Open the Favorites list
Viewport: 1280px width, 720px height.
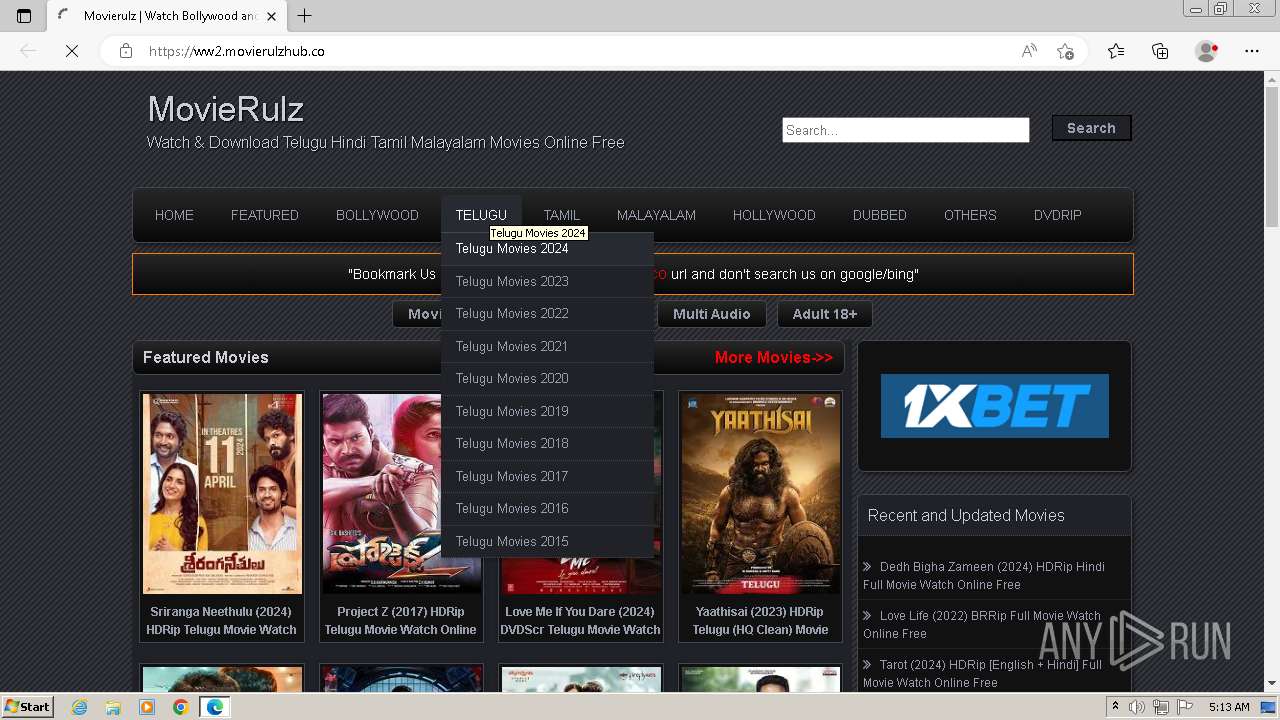[1116, 51]
